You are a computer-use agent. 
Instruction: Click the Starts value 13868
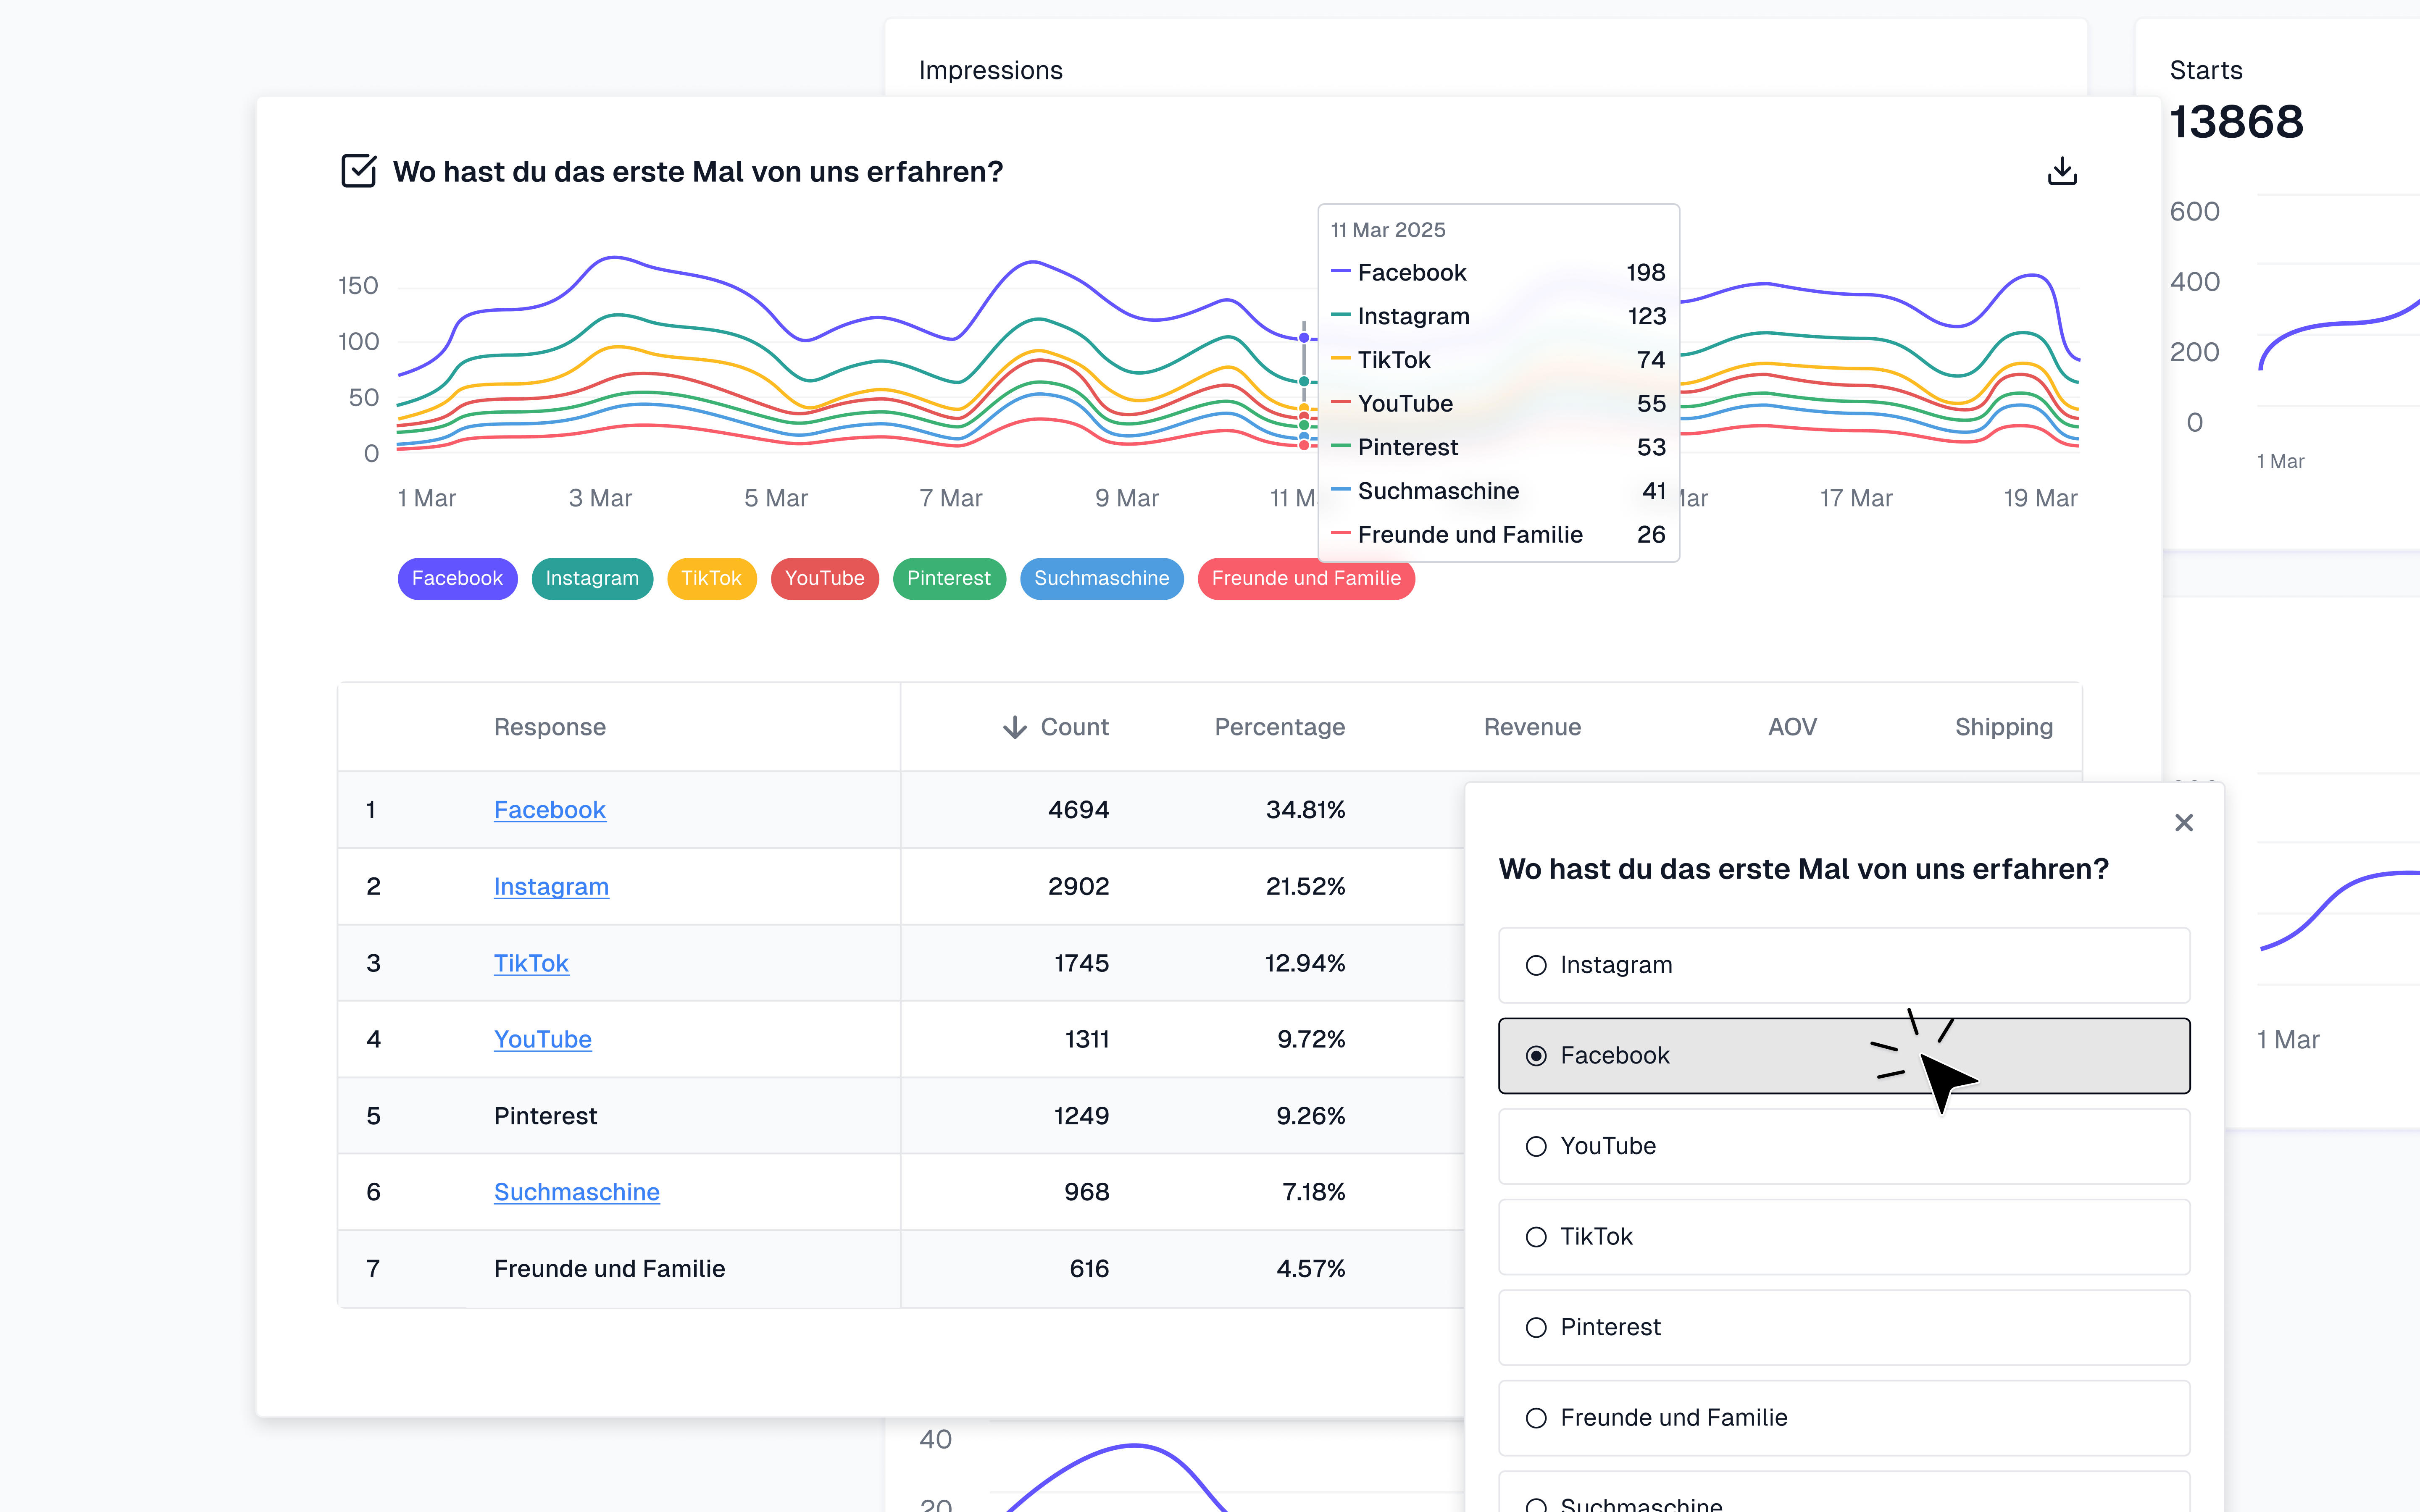(2236, 122)
